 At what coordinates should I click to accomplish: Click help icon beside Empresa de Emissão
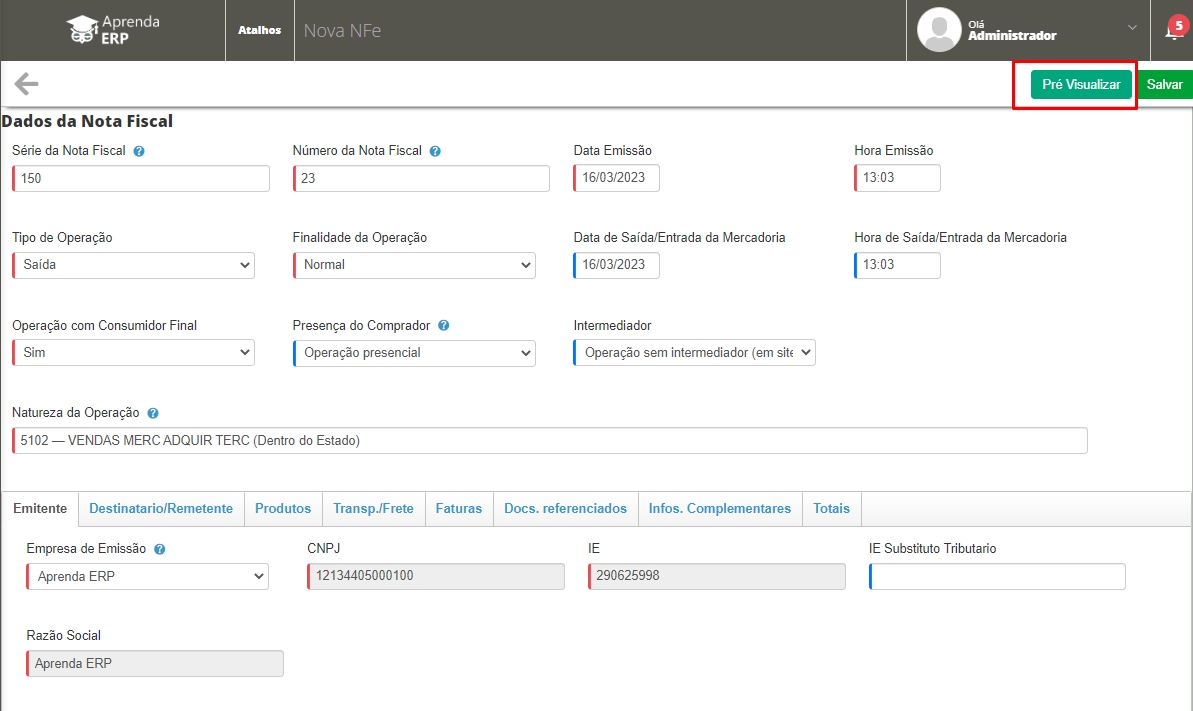(x=160, y=549)
